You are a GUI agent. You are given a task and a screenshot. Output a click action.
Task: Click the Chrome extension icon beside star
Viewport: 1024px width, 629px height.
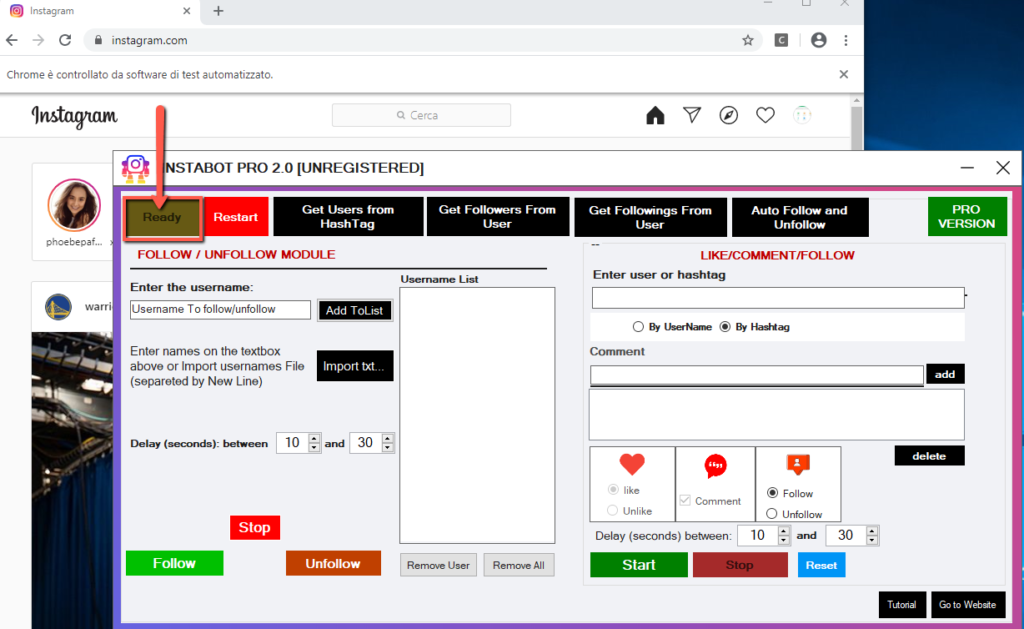(781, 40)
